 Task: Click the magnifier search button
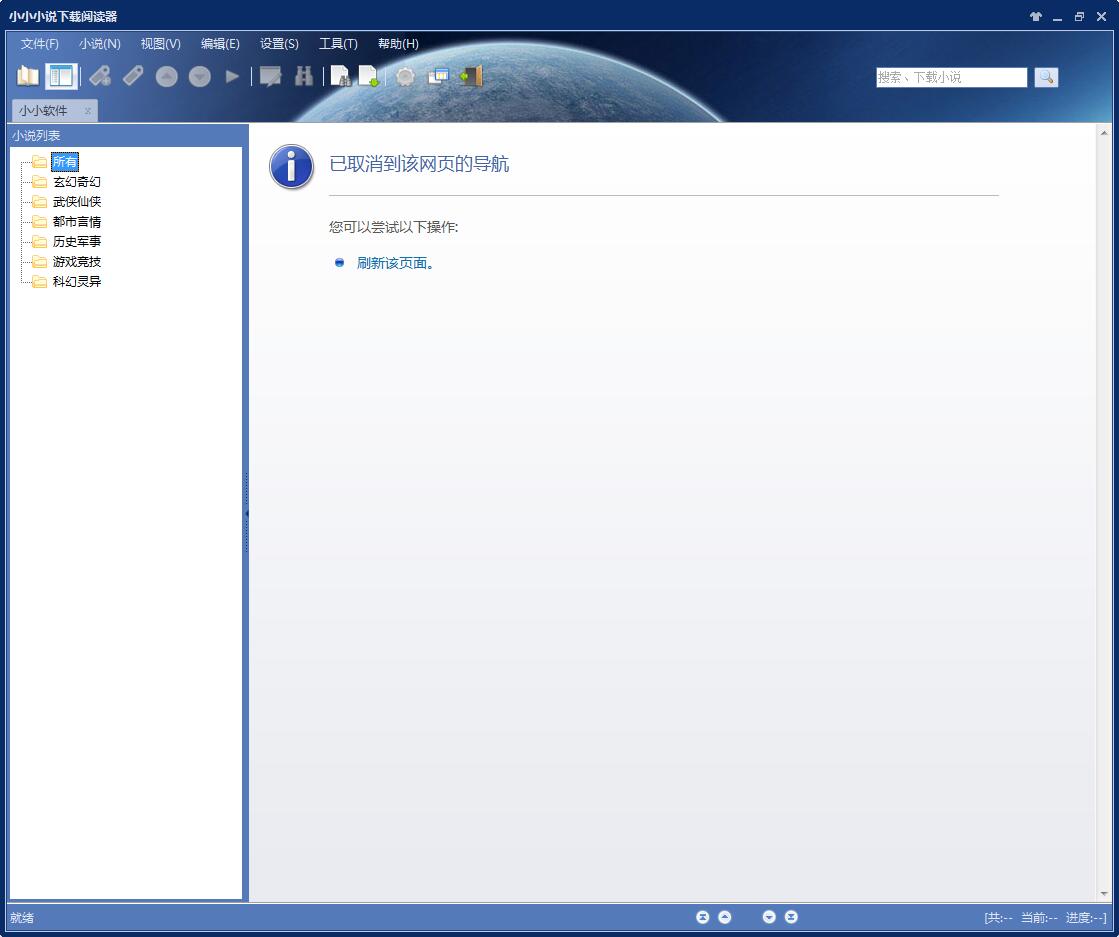(x=1046, y=77)
